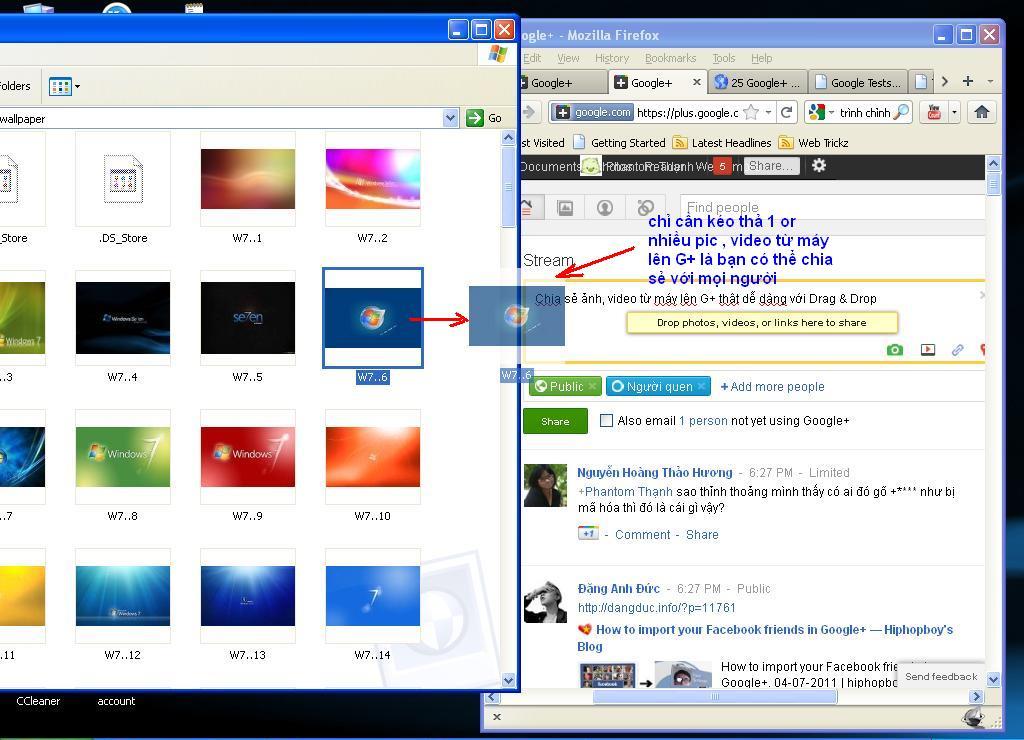1024x740 pixels.
Task: Open a new Firefox tab with plus
Action: (x=968, y=81)
